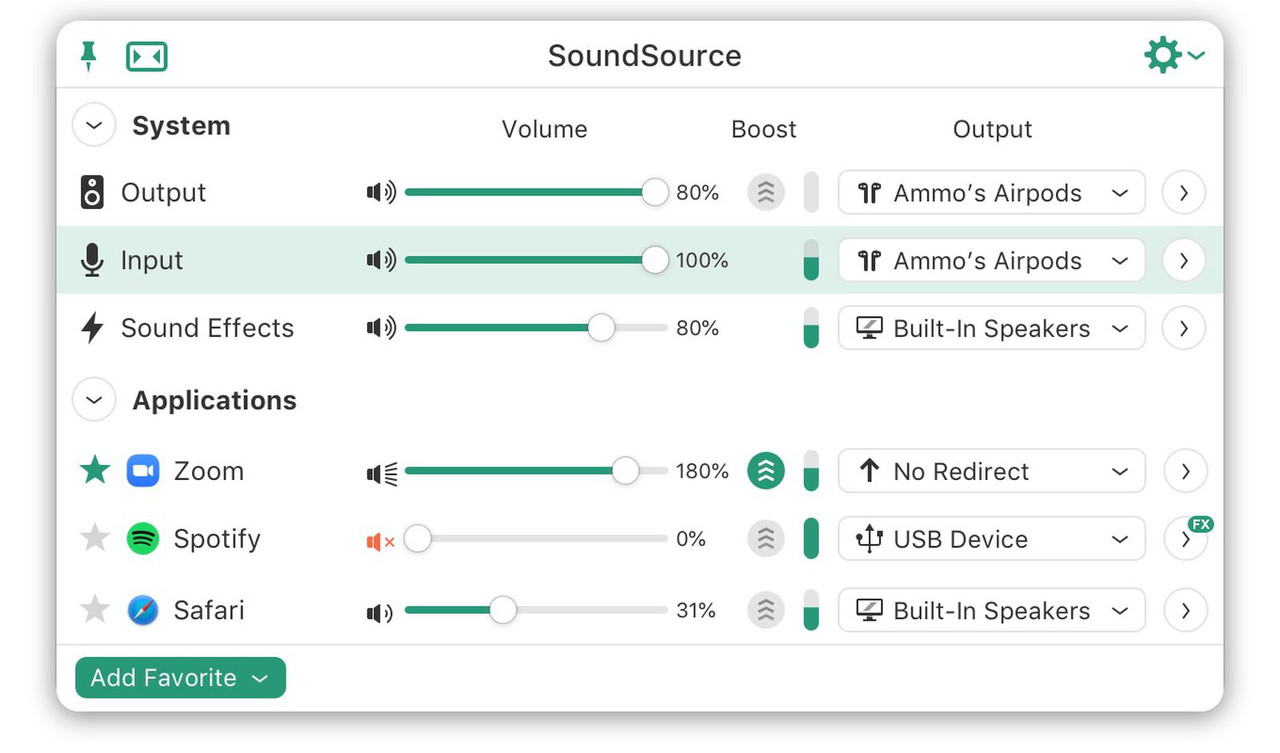Open the settings gear menu
This screenshot has width=1280, height=753.
click(x=1163, y=54)
